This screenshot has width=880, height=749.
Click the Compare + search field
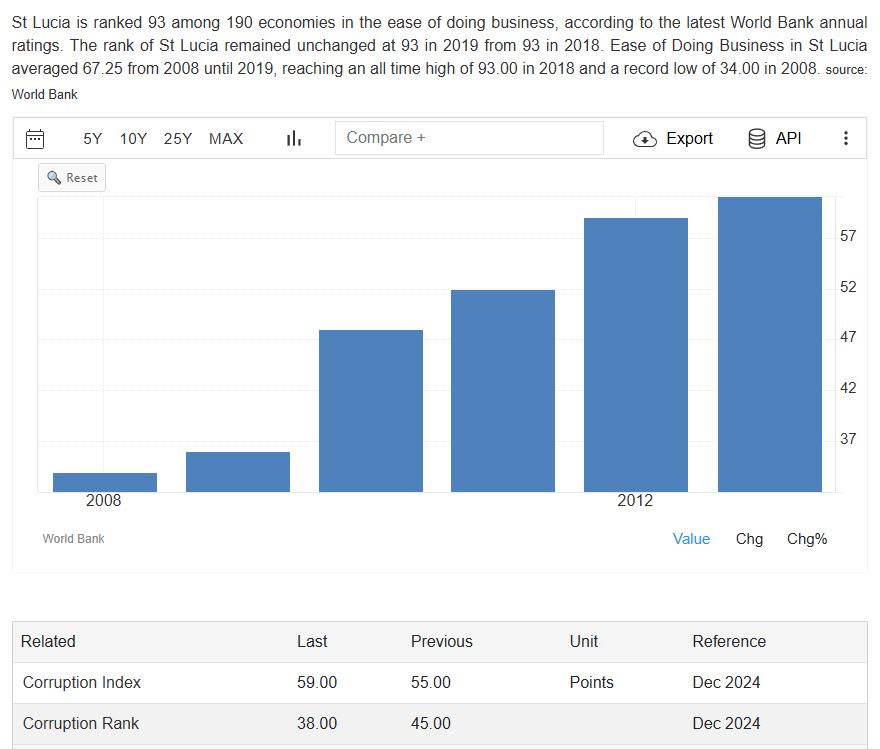[x=469, y=138]
